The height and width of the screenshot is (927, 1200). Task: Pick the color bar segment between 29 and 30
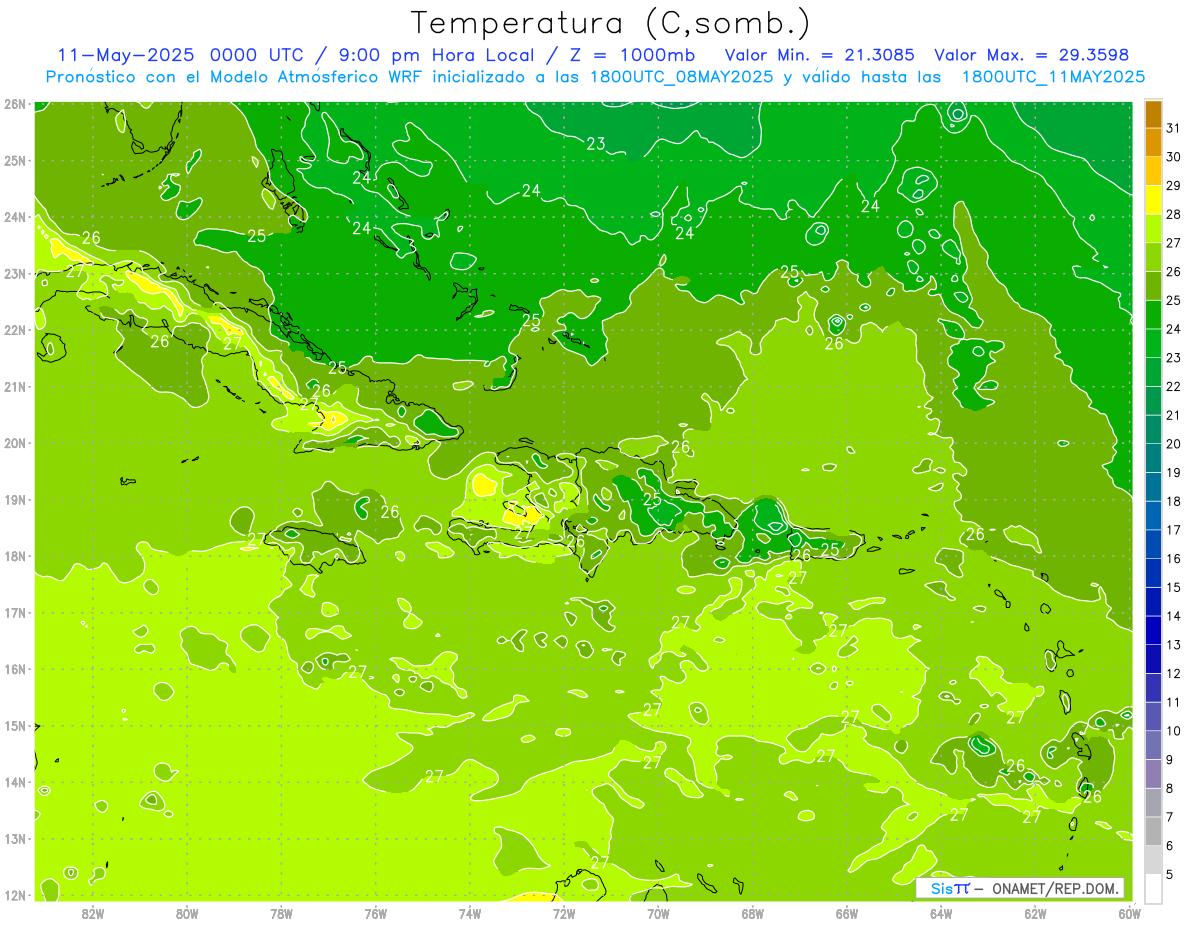click(1153, 172)
